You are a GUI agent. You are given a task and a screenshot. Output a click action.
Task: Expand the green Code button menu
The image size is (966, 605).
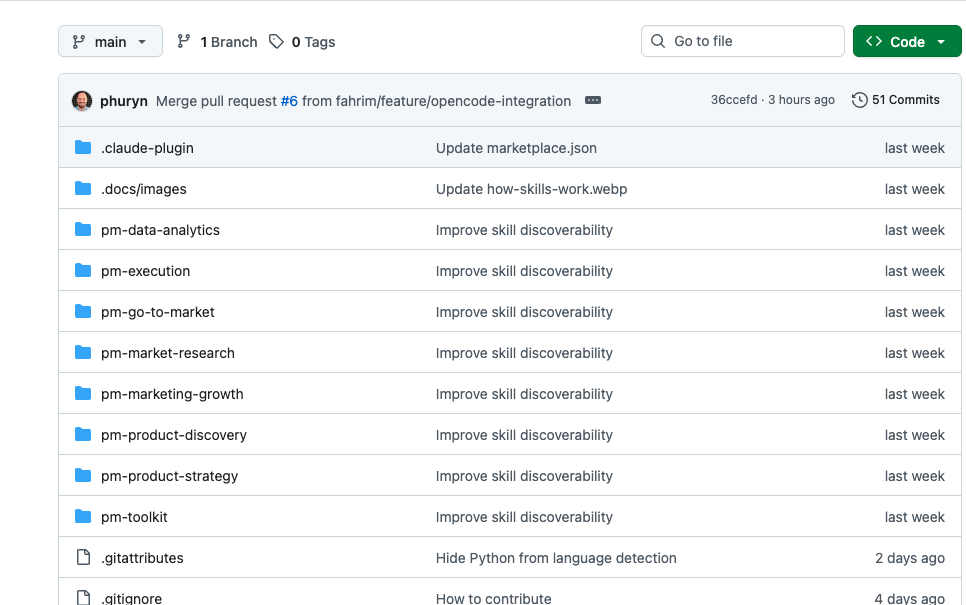907,41
